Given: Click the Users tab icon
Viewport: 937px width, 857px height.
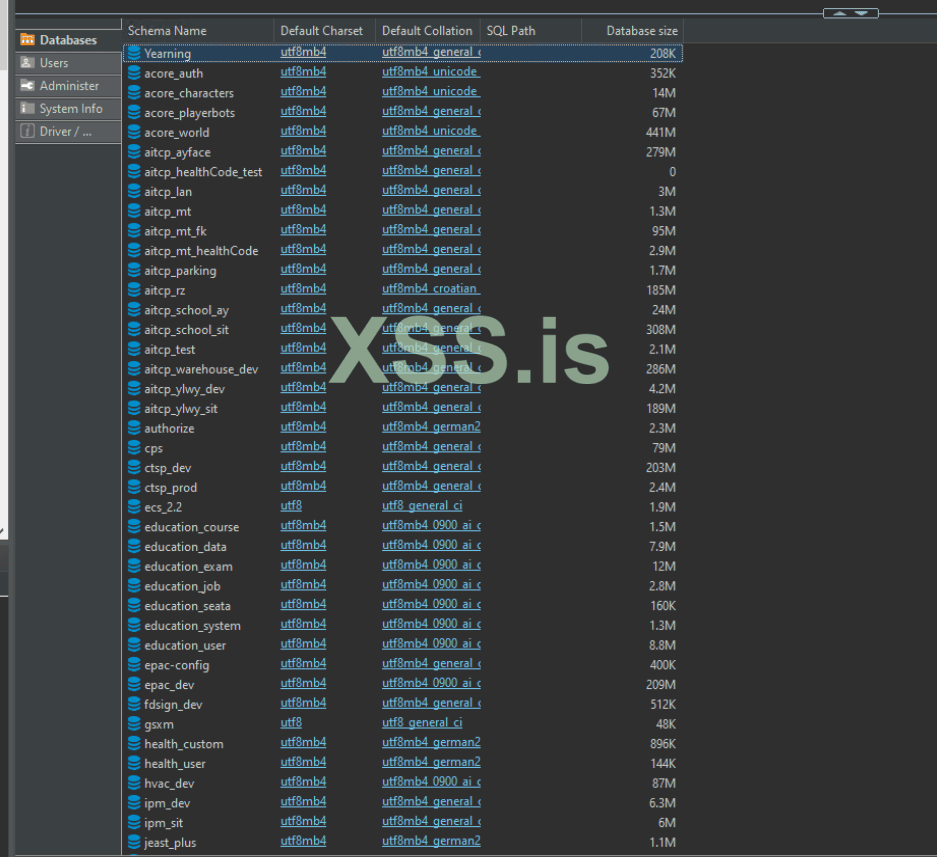Looking at the screenshot, I should click(x=28, y=63).
